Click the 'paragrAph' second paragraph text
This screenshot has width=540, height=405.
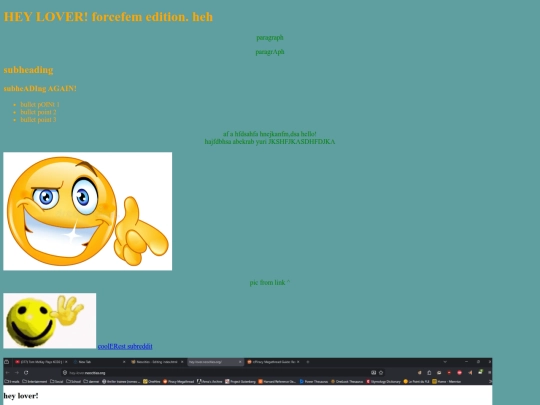(x=270, y=52)
